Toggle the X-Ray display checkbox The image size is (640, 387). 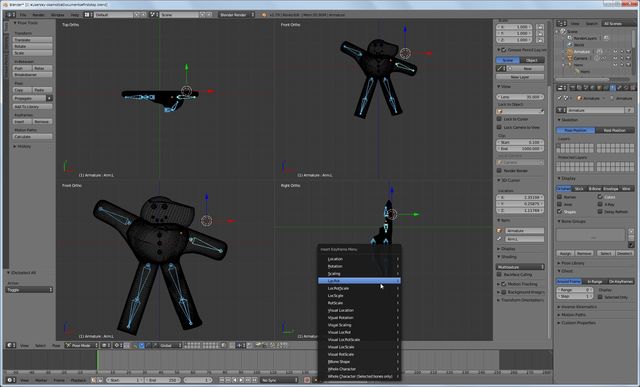coord(600,204)
